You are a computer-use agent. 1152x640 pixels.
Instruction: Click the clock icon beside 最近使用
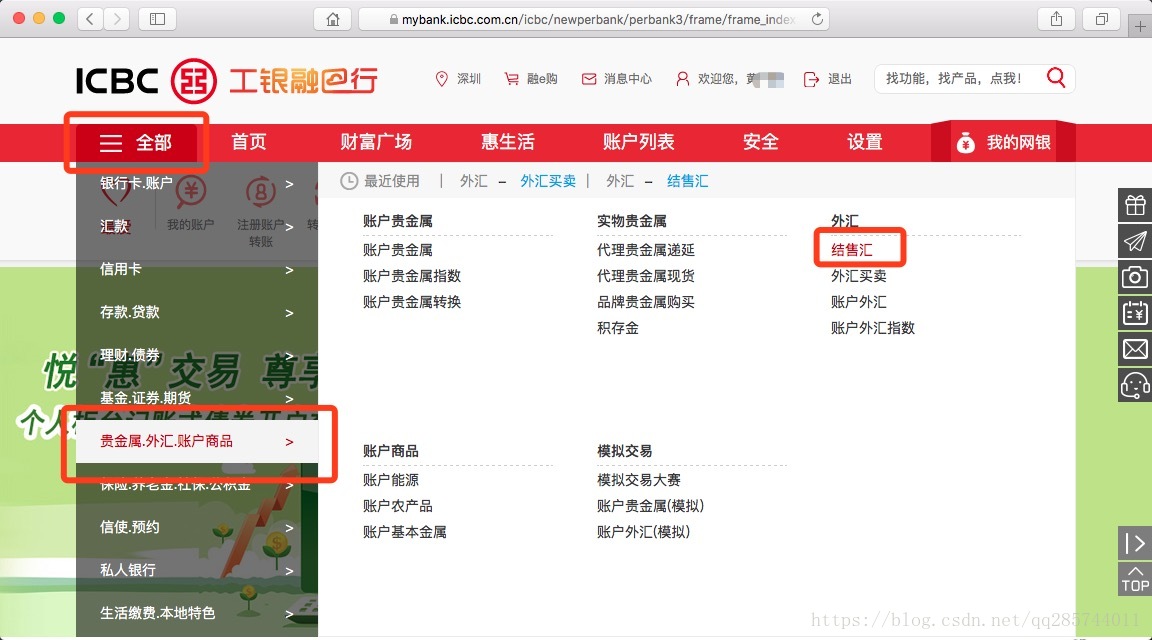pos(349,181)
